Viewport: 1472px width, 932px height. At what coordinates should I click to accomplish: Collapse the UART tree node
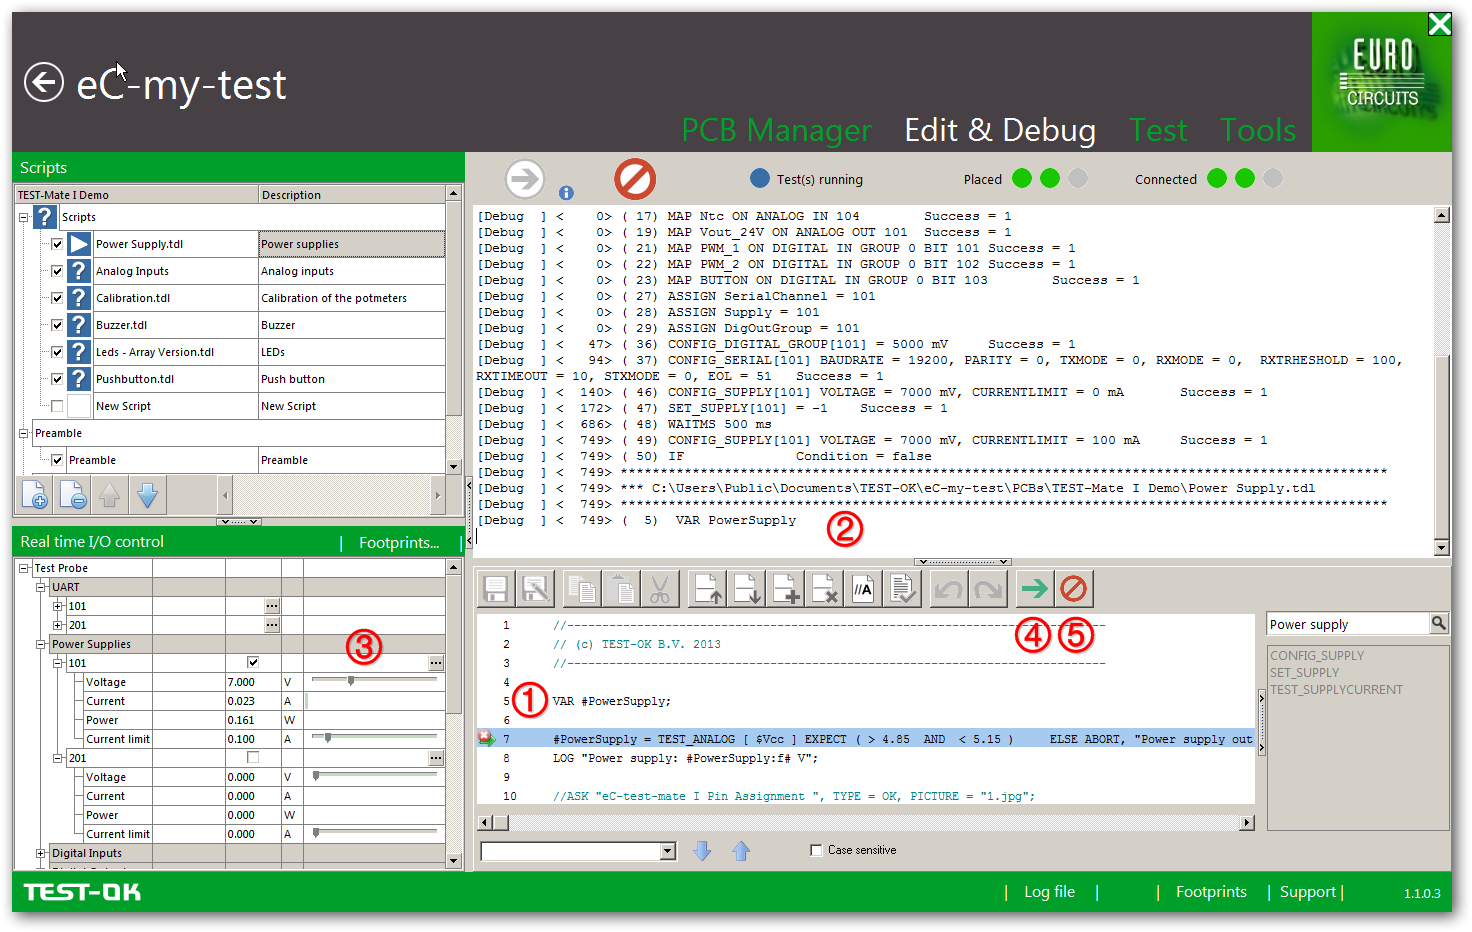pos(41,587)
